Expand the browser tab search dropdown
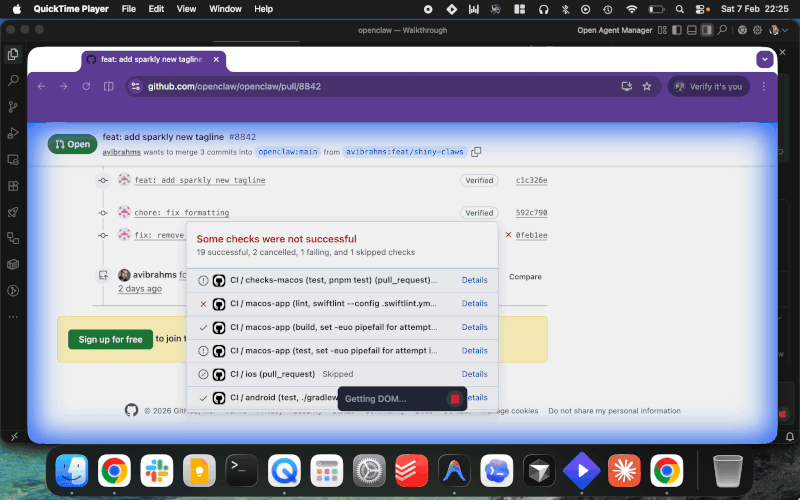The image size is (800, 500). (764, 60)
